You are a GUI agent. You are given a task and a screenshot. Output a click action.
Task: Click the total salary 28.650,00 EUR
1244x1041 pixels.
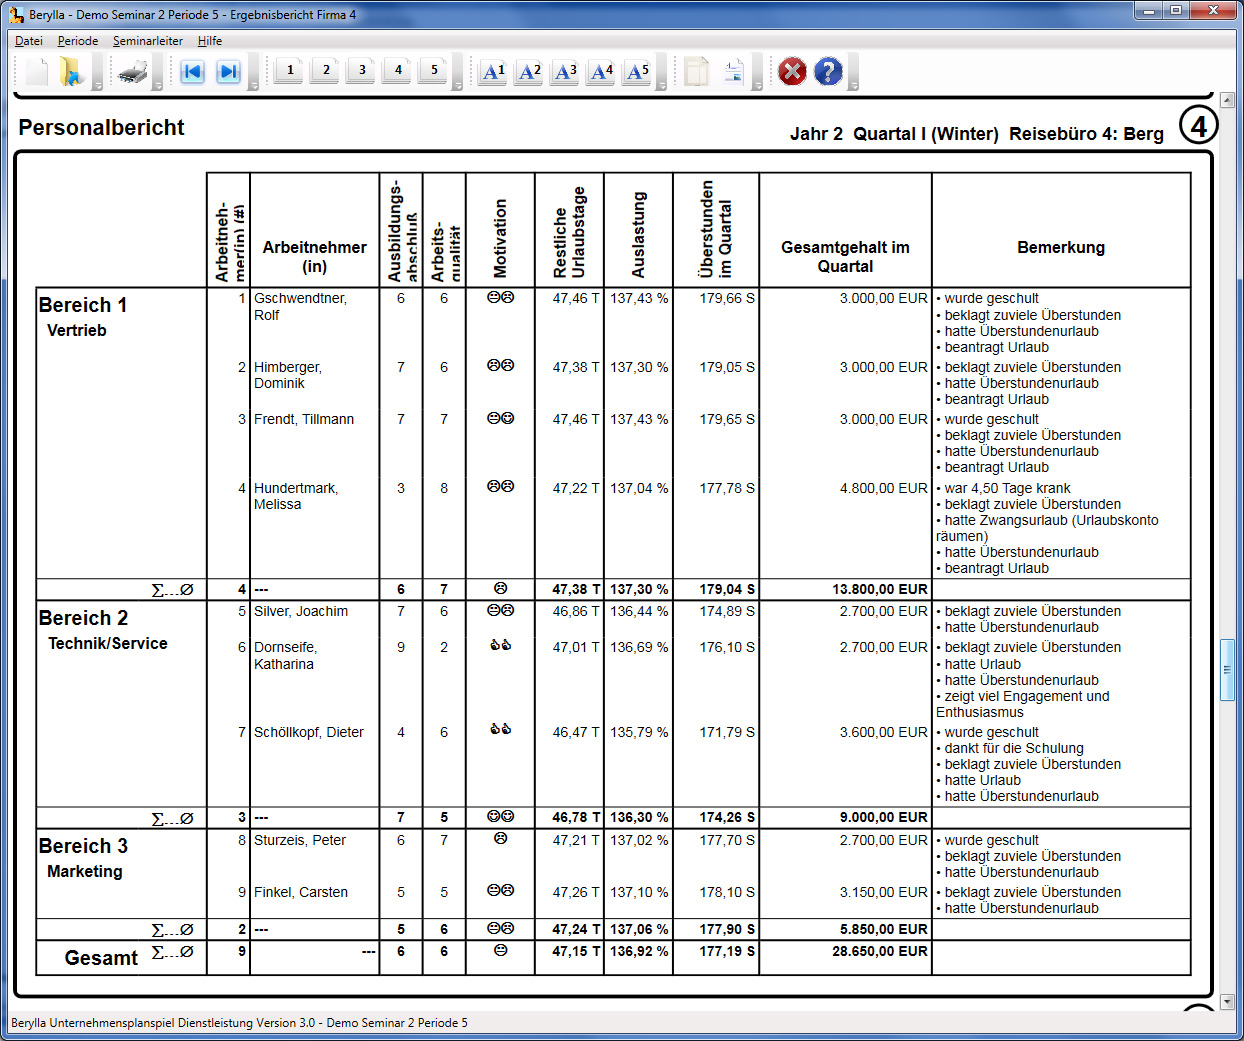[880, 951]
